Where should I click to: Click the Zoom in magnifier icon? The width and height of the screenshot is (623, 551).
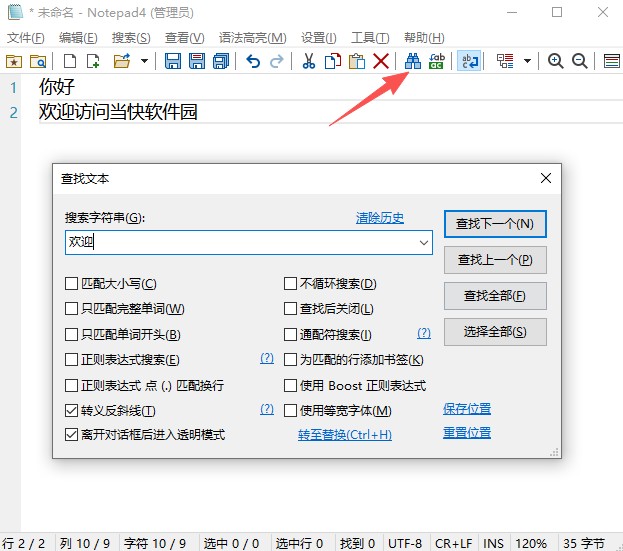(556, 61)
